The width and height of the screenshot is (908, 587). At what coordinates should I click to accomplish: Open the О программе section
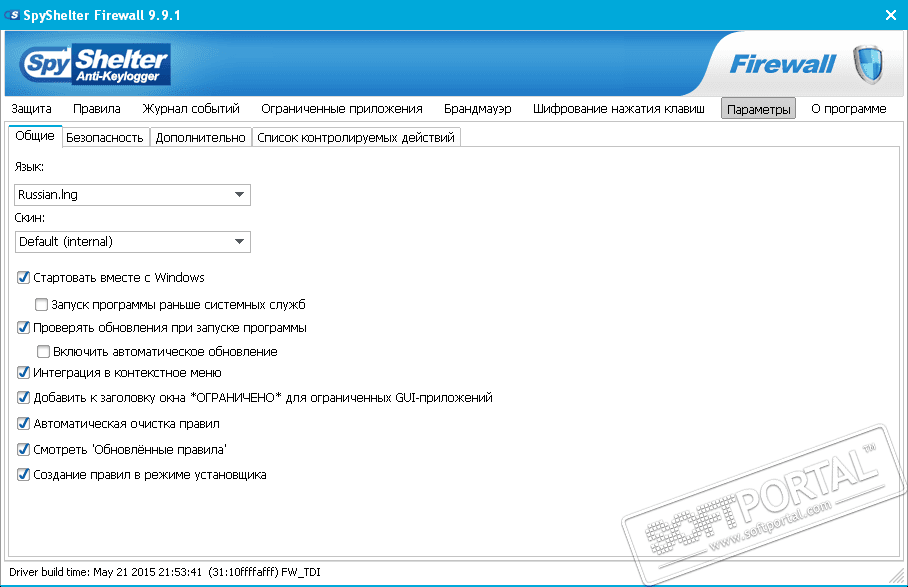point(848,109)
